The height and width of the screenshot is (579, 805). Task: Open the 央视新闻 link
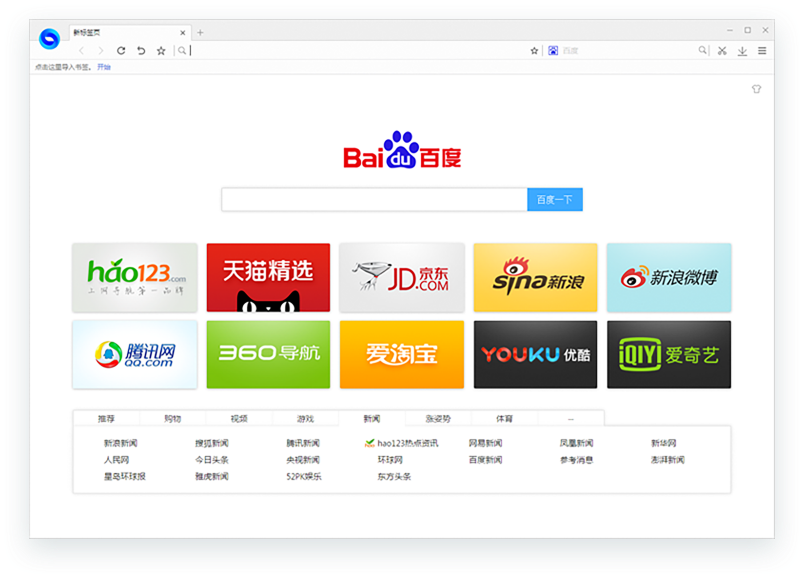click(x=303, y=460)
